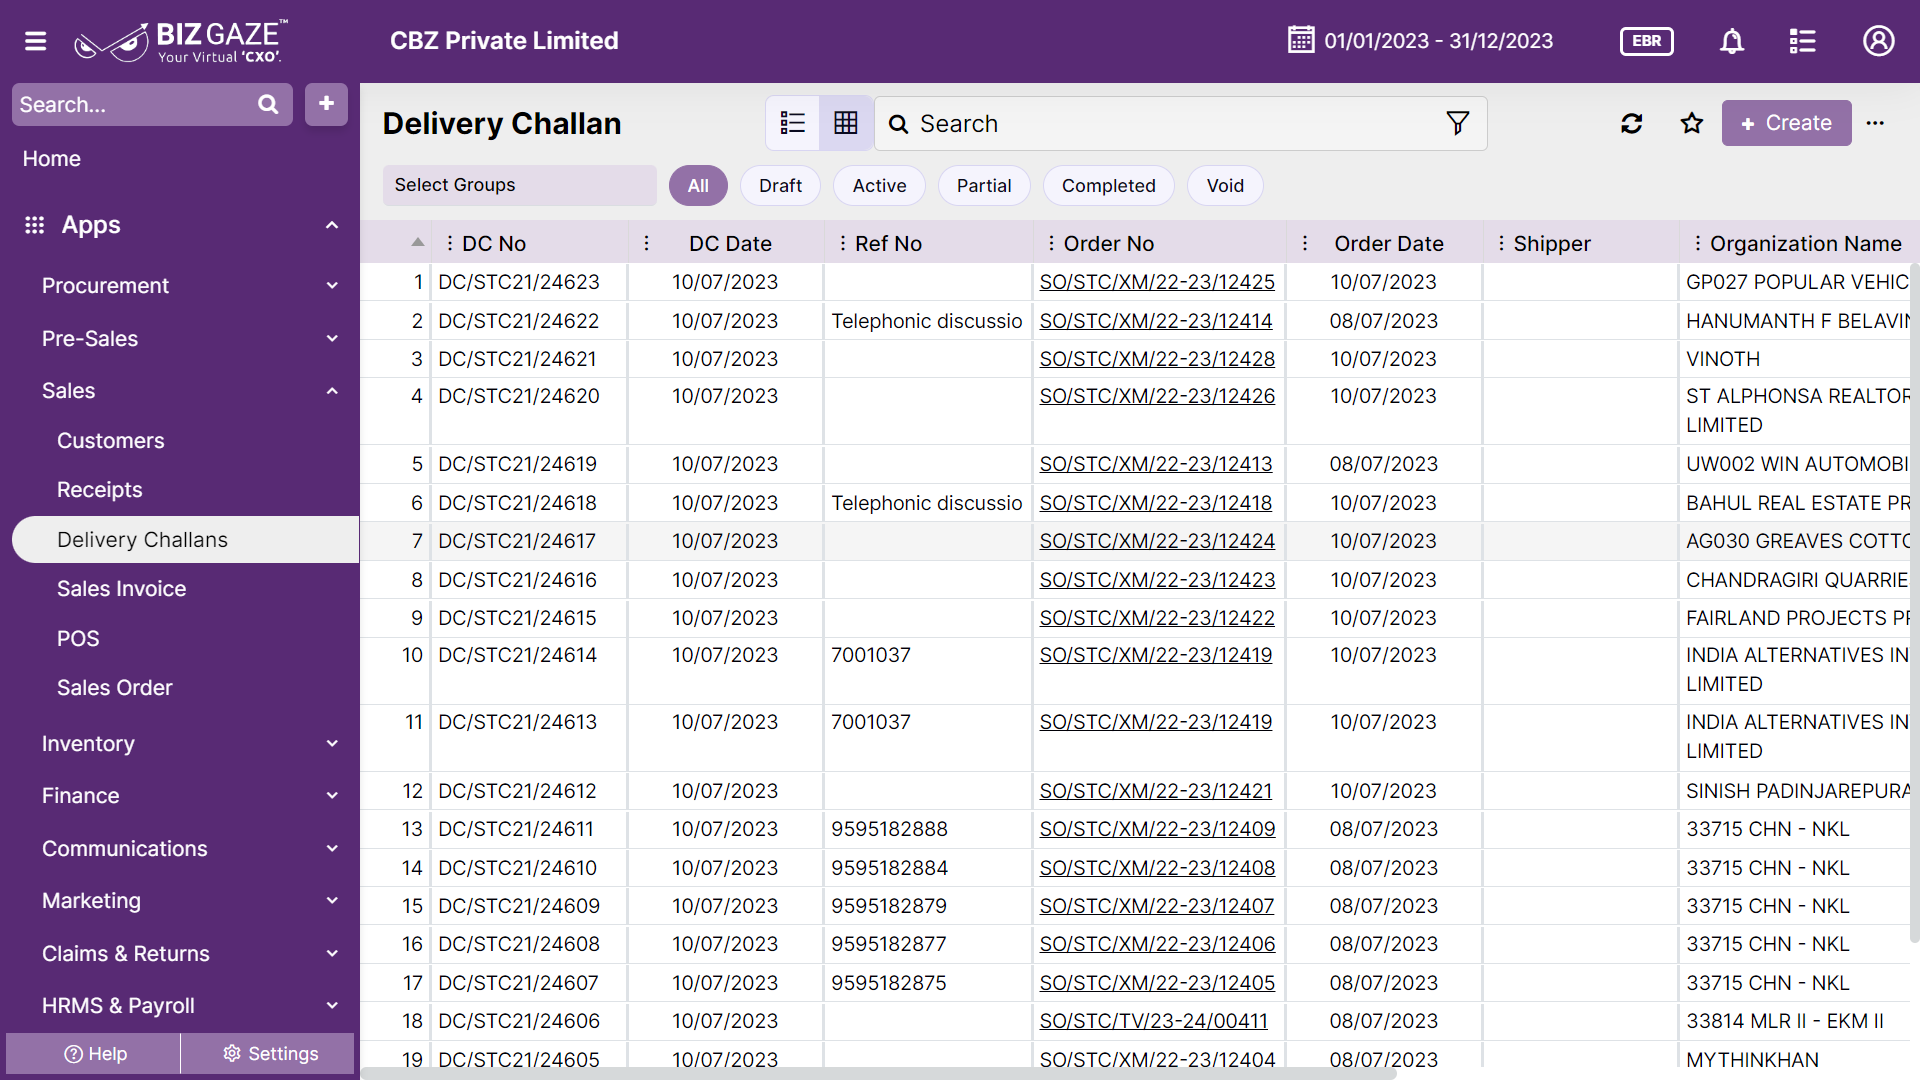Click the date range 01/01/2023 - 31/12/2023
Viewport: 1920px width, 1080px height.
(1438, 41)
